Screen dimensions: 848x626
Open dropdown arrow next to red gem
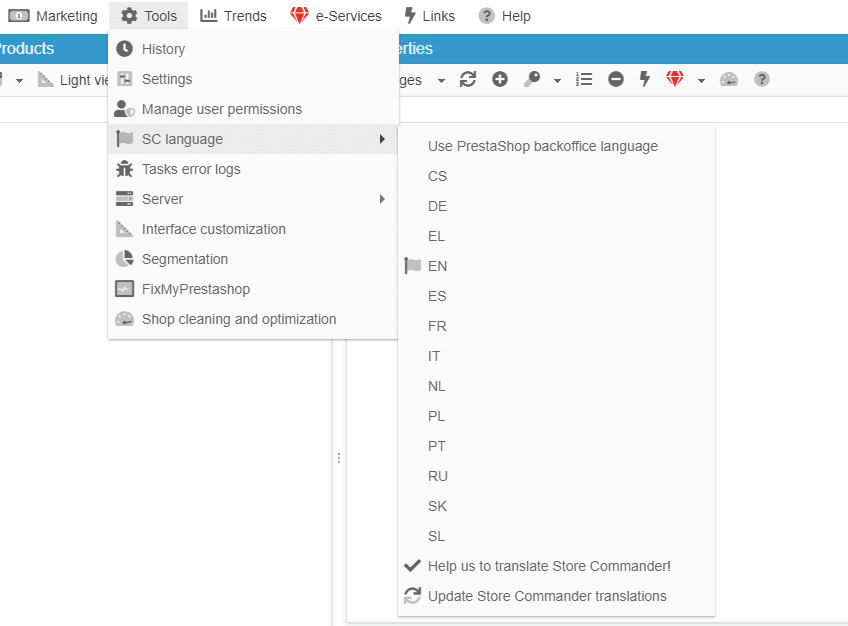click(x=701, y=81)
